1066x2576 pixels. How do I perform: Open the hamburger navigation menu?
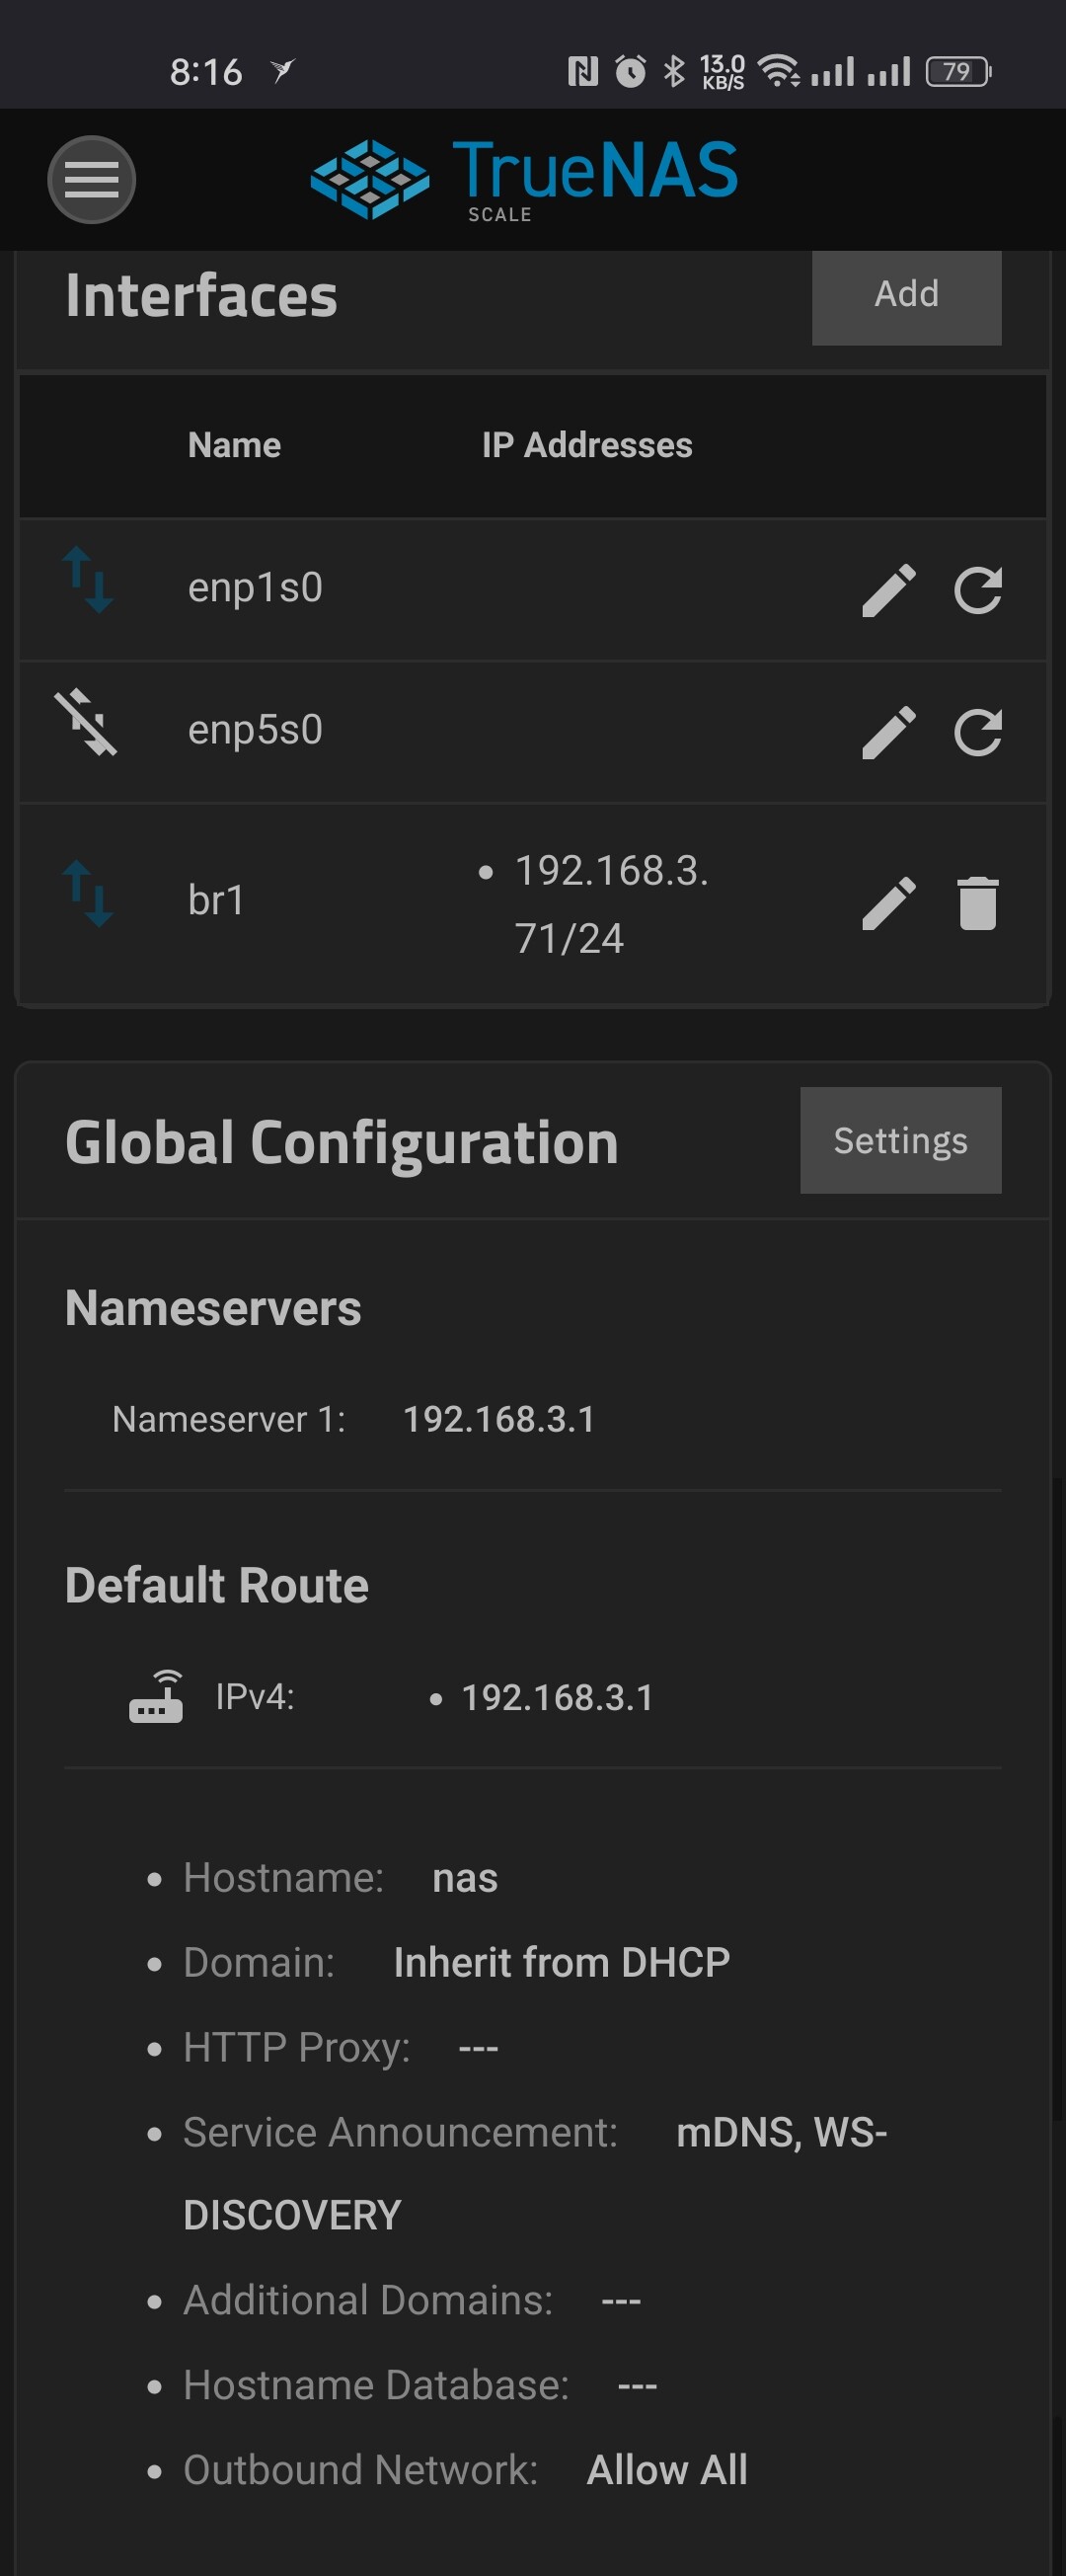(91, 179)
